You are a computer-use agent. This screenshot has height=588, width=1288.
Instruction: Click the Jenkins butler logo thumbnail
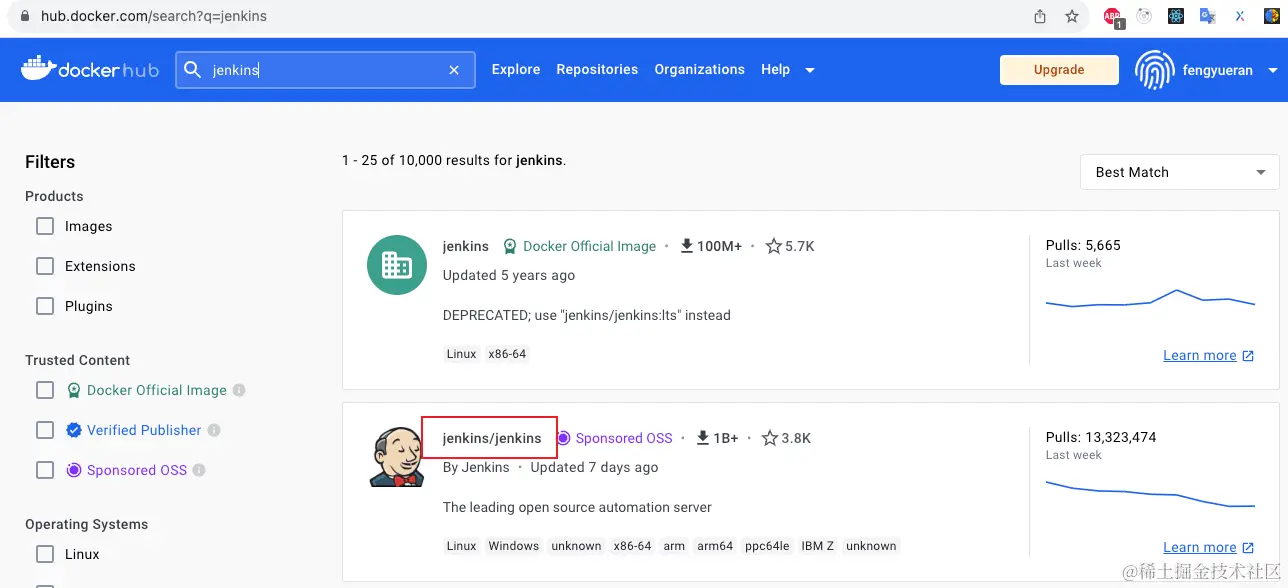pos(397,457)
